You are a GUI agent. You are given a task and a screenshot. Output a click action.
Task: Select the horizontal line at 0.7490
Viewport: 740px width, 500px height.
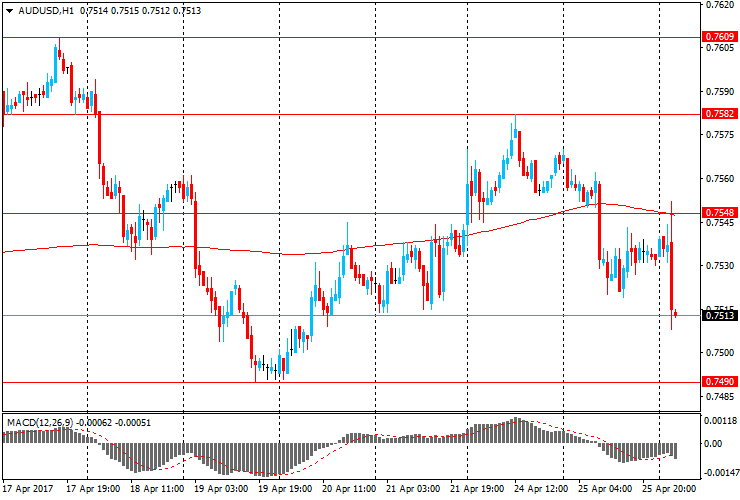351,382
